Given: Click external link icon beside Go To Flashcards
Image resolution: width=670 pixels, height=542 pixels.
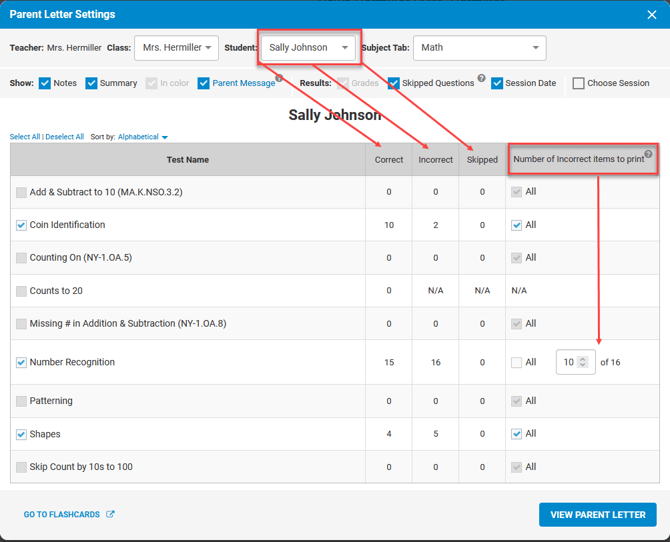Looking at the screenshot, I should pyautogui.click(x=111, y=515).
